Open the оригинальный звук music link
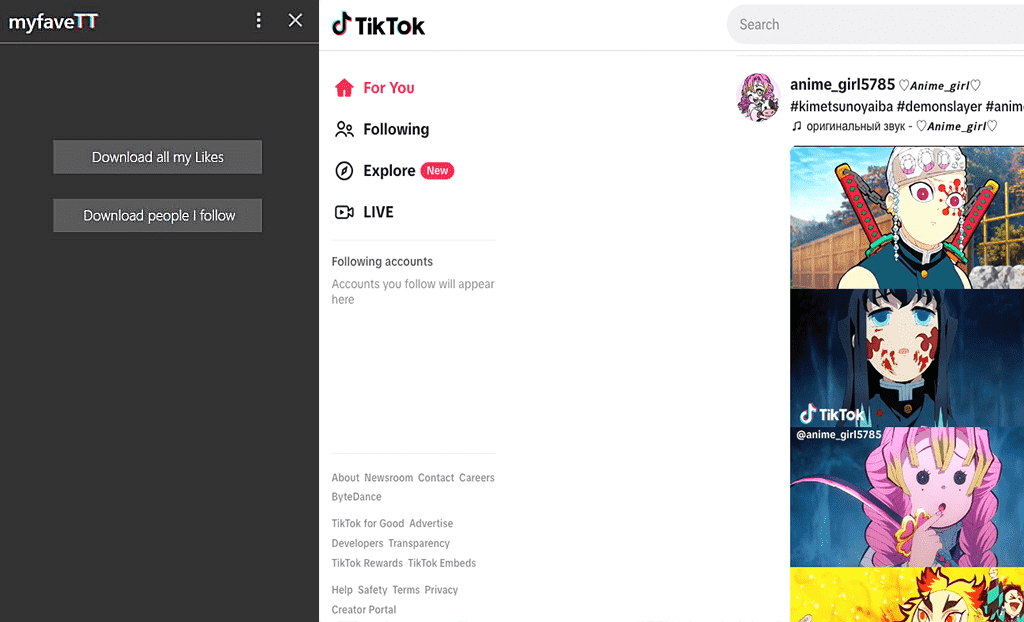The width and height of the screenshot is (1024, 622). [902, 126]
